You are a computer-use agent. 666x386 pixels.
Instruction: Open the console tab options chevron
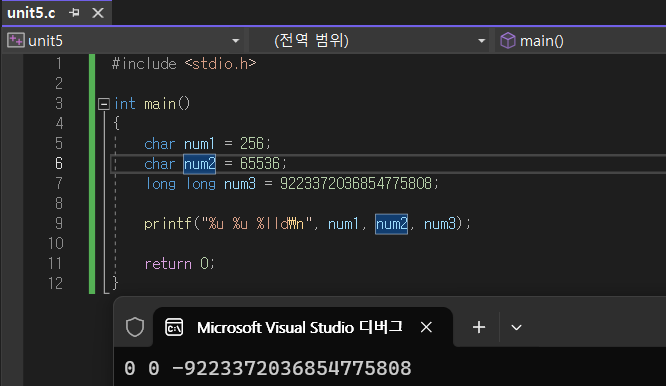[x=516, y=327]
